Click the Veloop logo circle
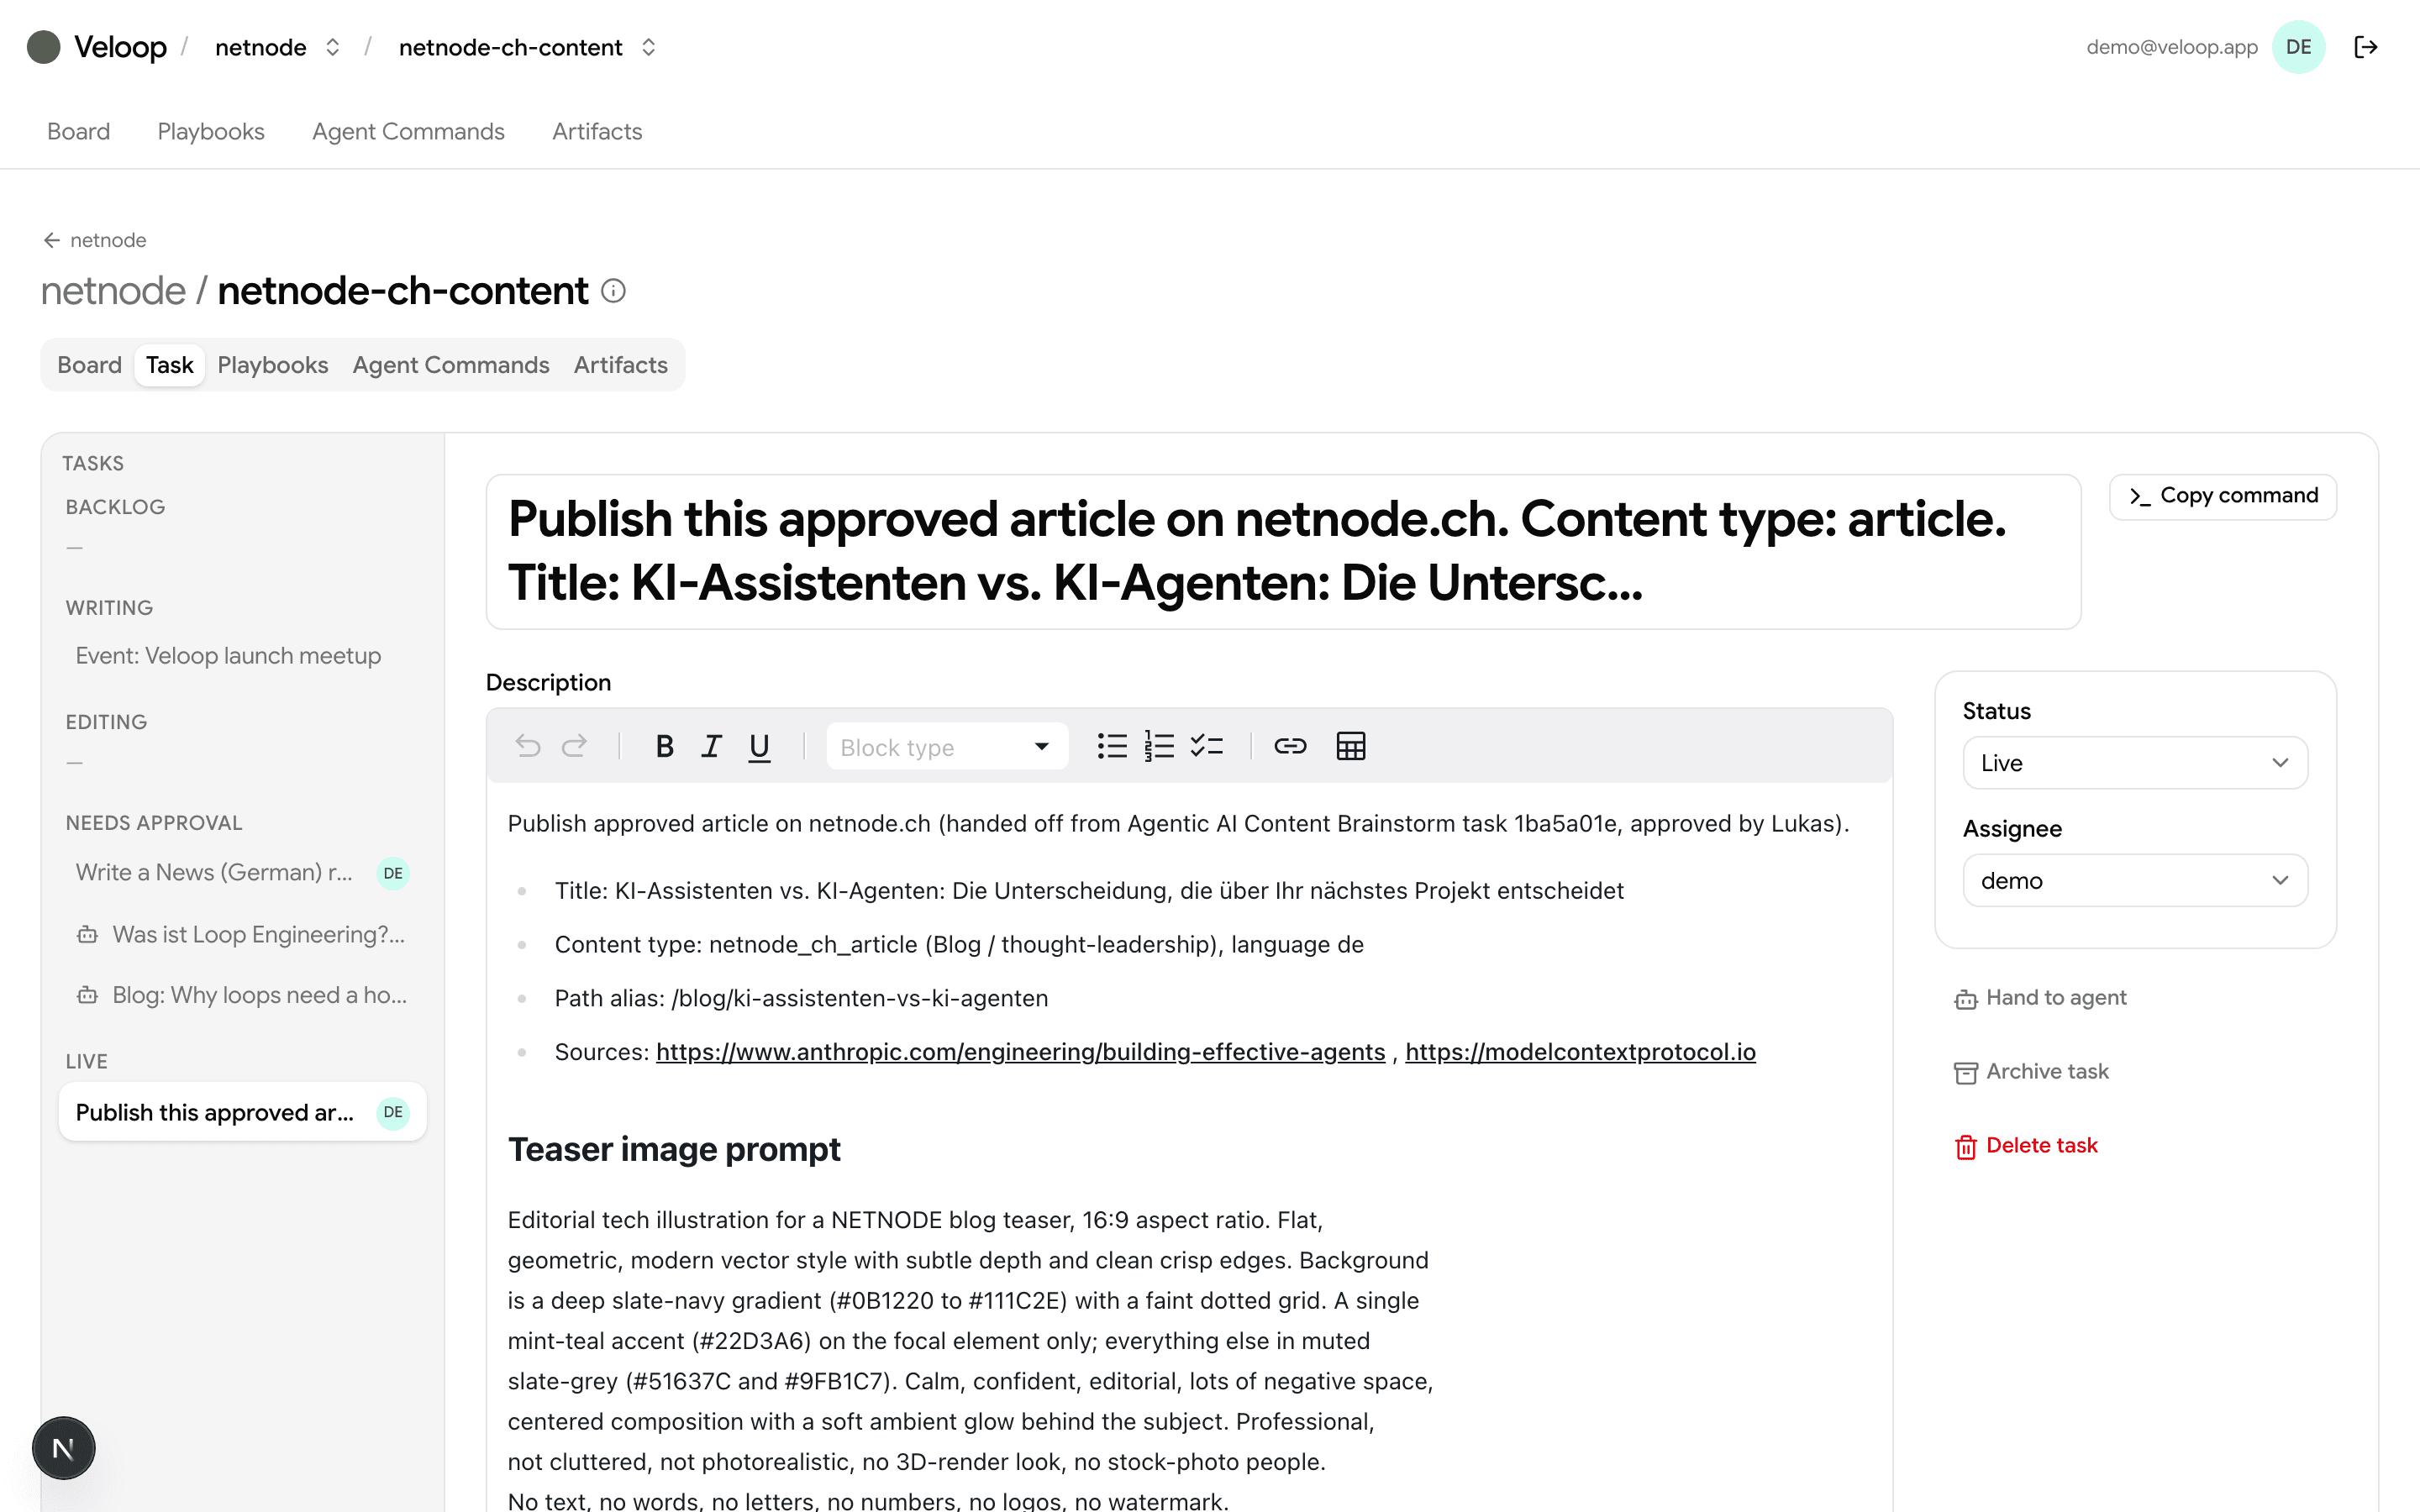The height and width of the screenshot is (1512, 2420). click(x=43, y=47)
